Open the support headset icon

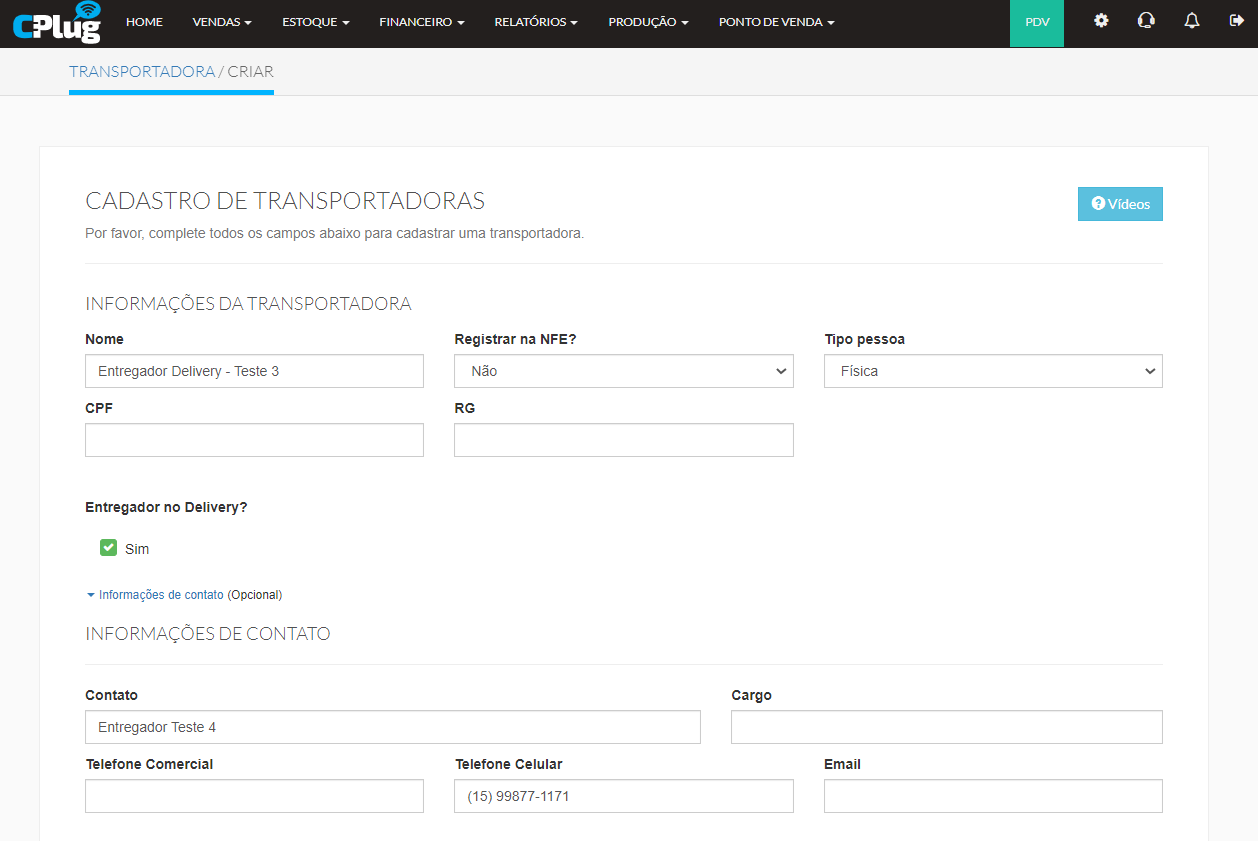1146,20
